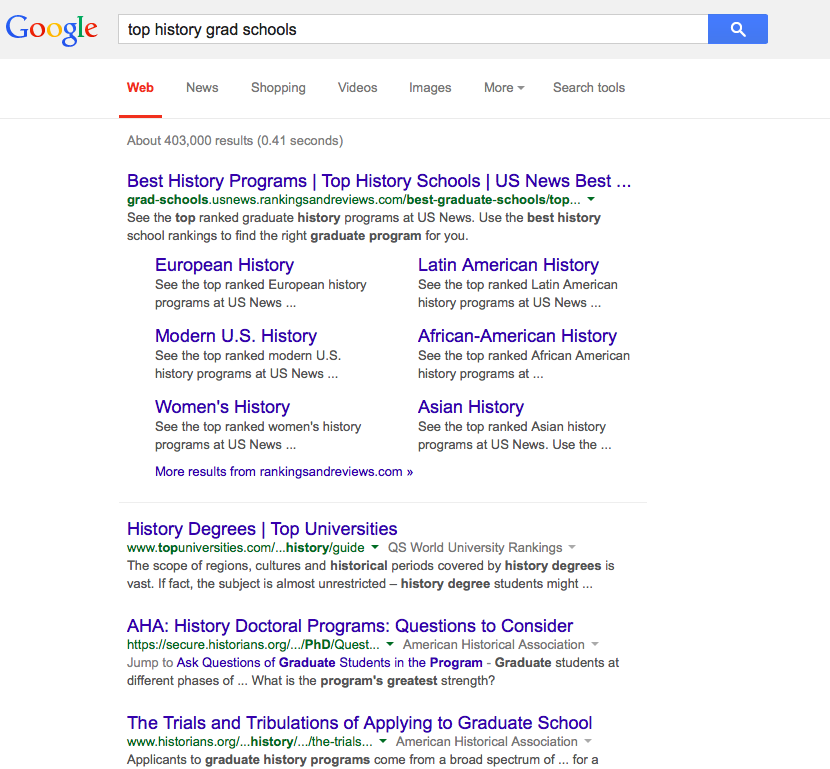
Task: Expand the More search category menu
Action: click(503, 88)
